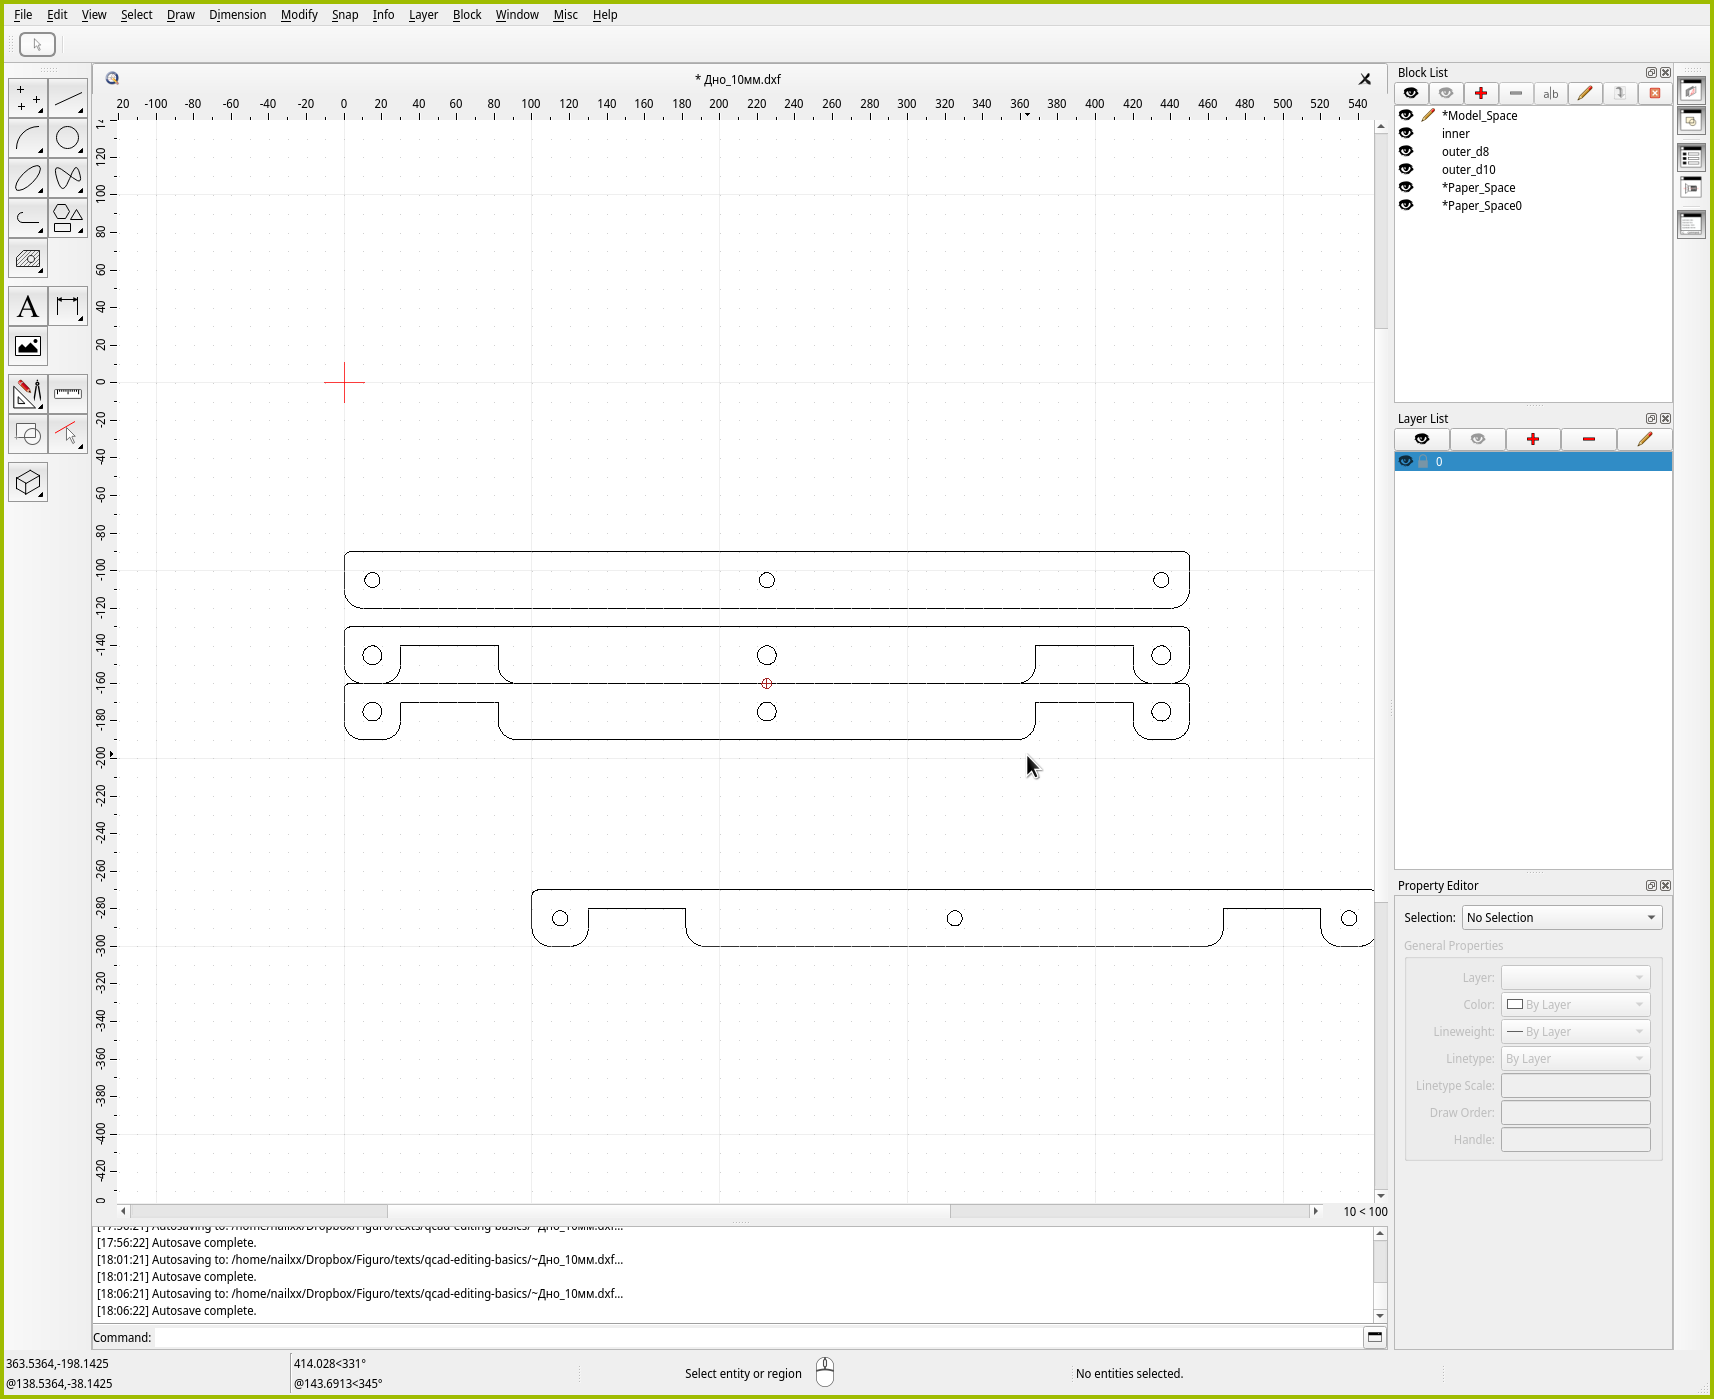Open the Selection dropdown in Property Editor
Image resolution: width=1714 pixels, height=1399 pixels.
[1561, 917]
